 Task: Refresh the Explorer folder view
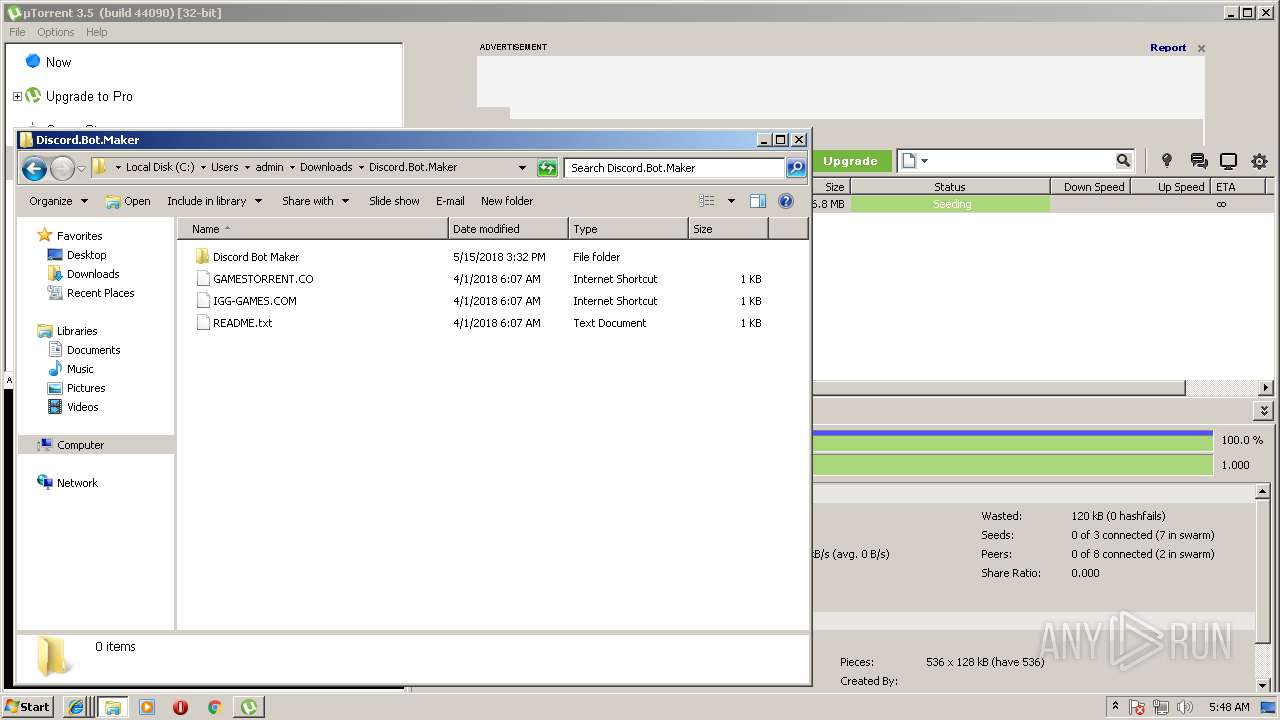tap(547, 168)
